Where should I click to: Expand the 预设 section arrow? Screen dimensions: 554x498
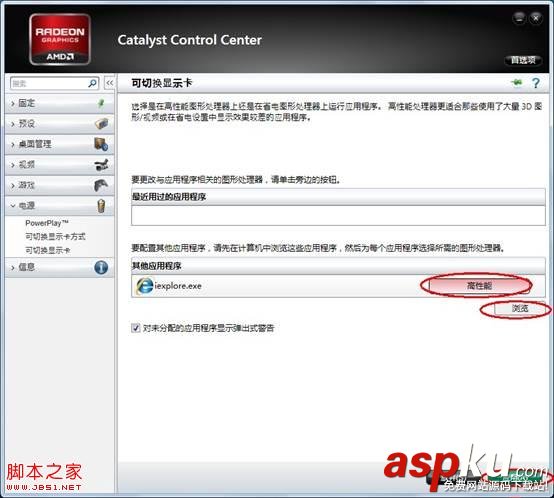point(13,124)
